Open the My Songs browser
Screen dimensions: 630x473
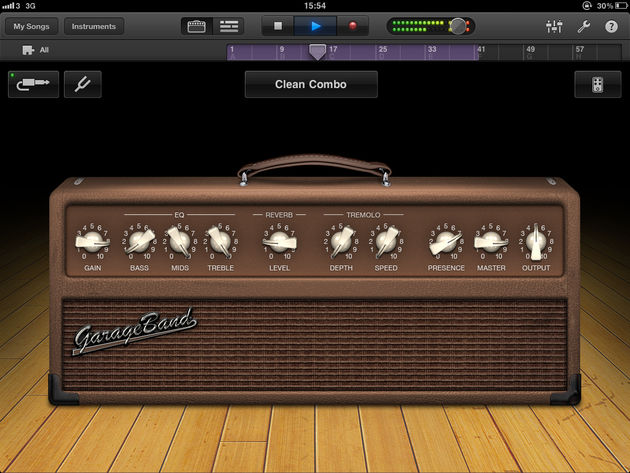[x=31, y=27]
